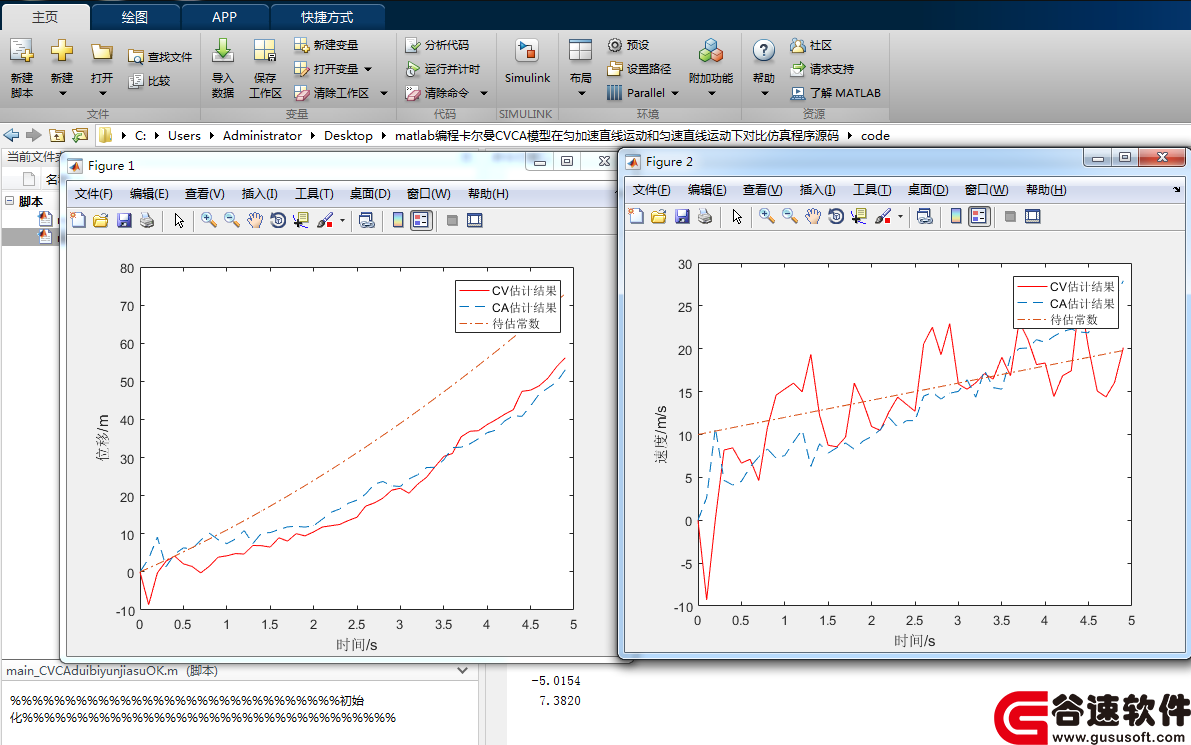Click 查找文件 (Find Files)
The image size is (1191, 745).
coord(160,57)
